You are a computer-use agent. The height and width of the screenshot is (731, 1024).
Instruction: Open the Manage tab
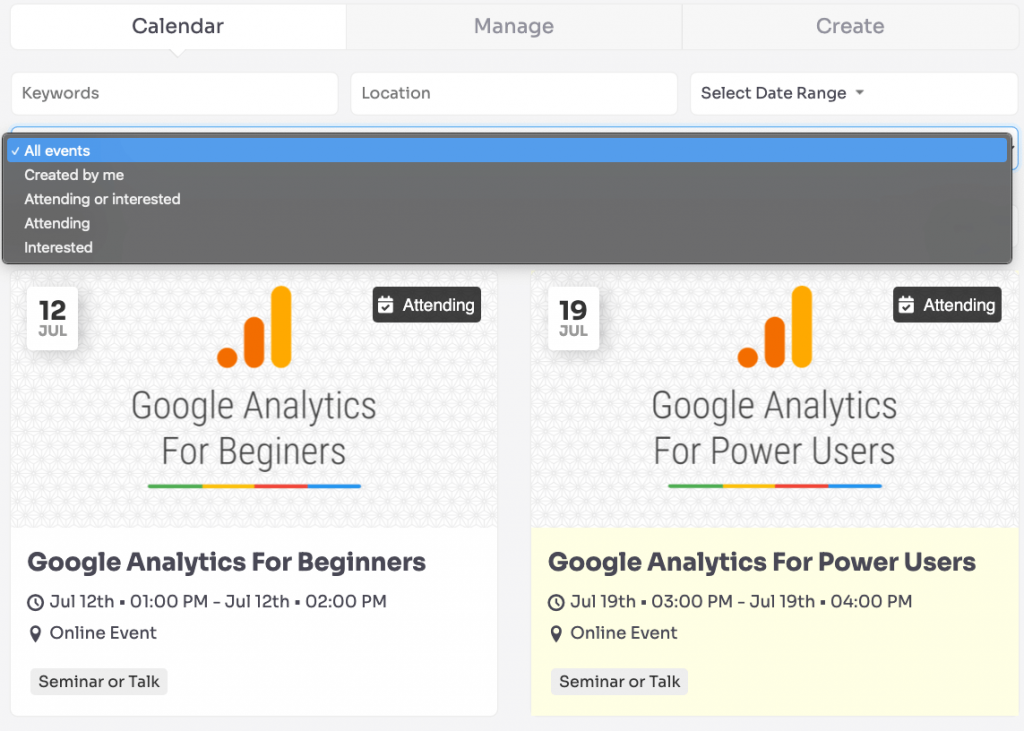[514, 26]
